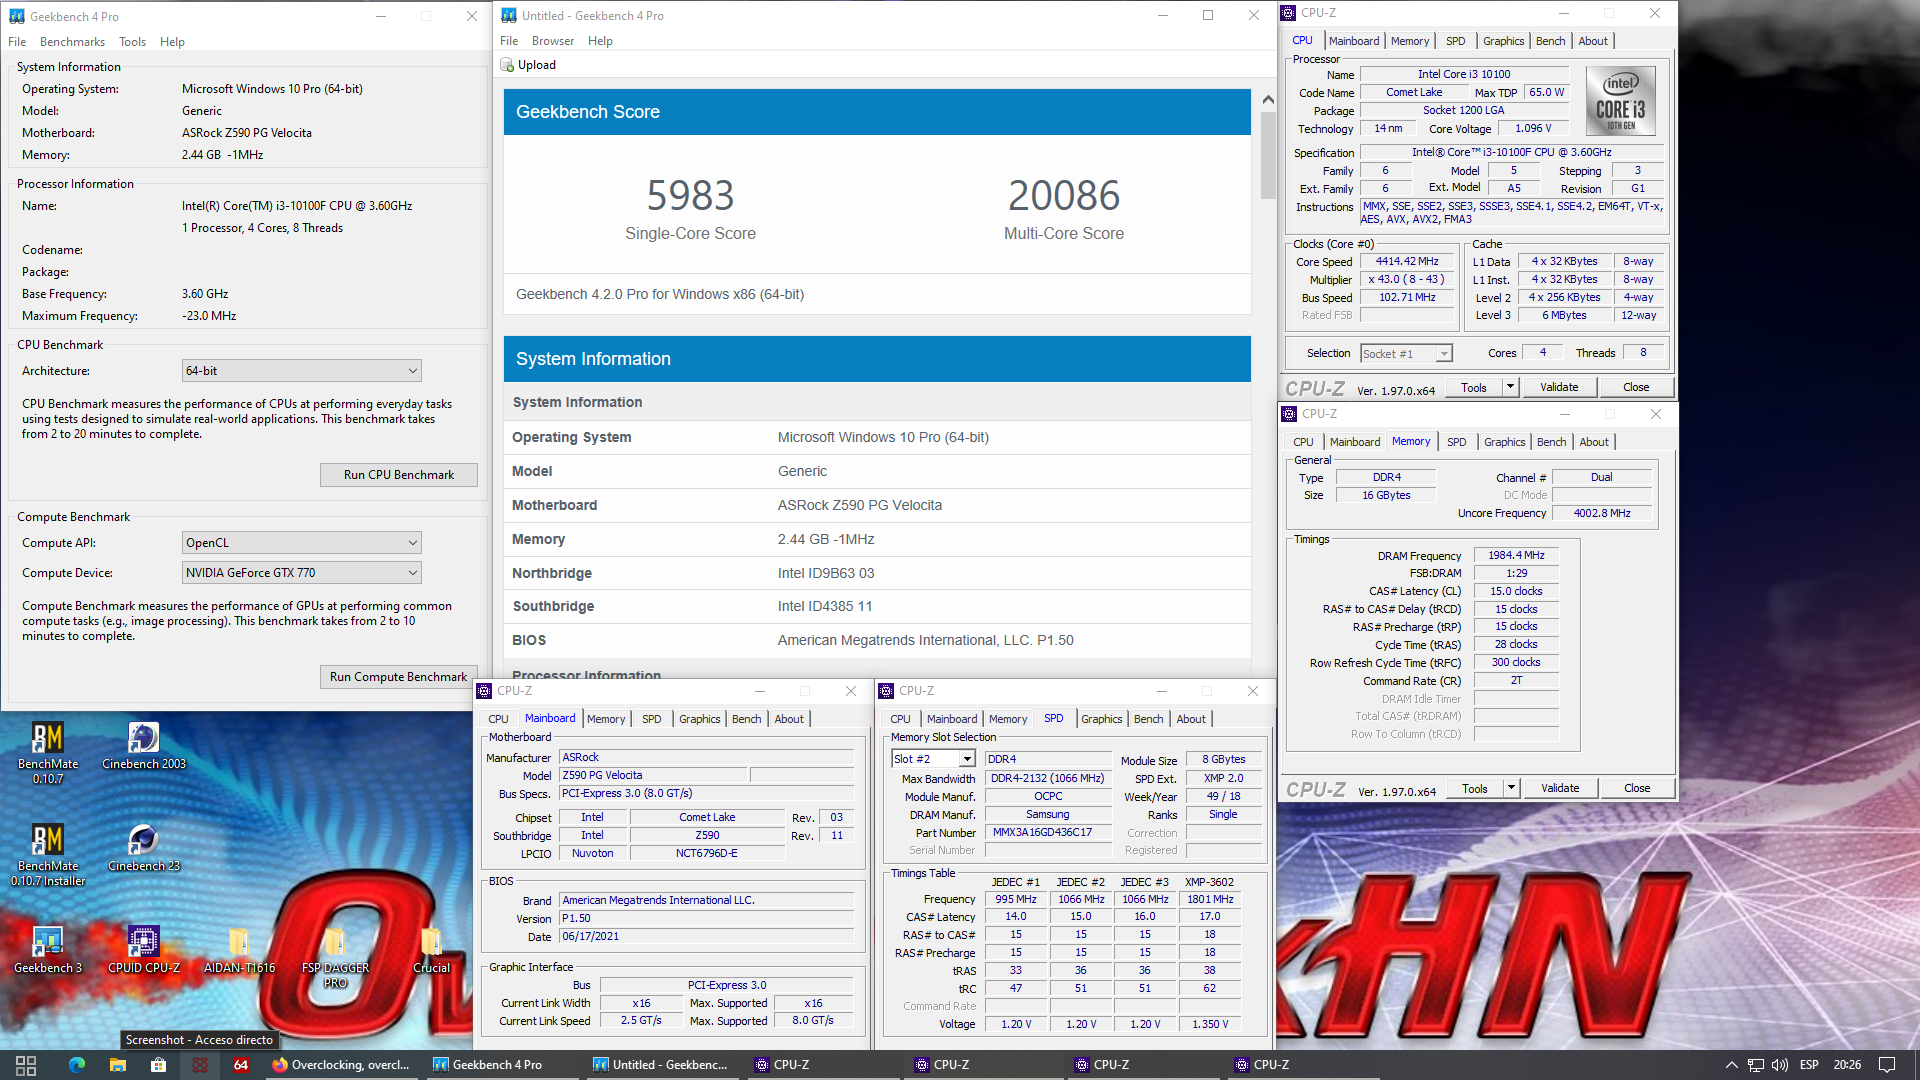Open Crucial folder on desktop
1920x1080 pixels.
431,950
